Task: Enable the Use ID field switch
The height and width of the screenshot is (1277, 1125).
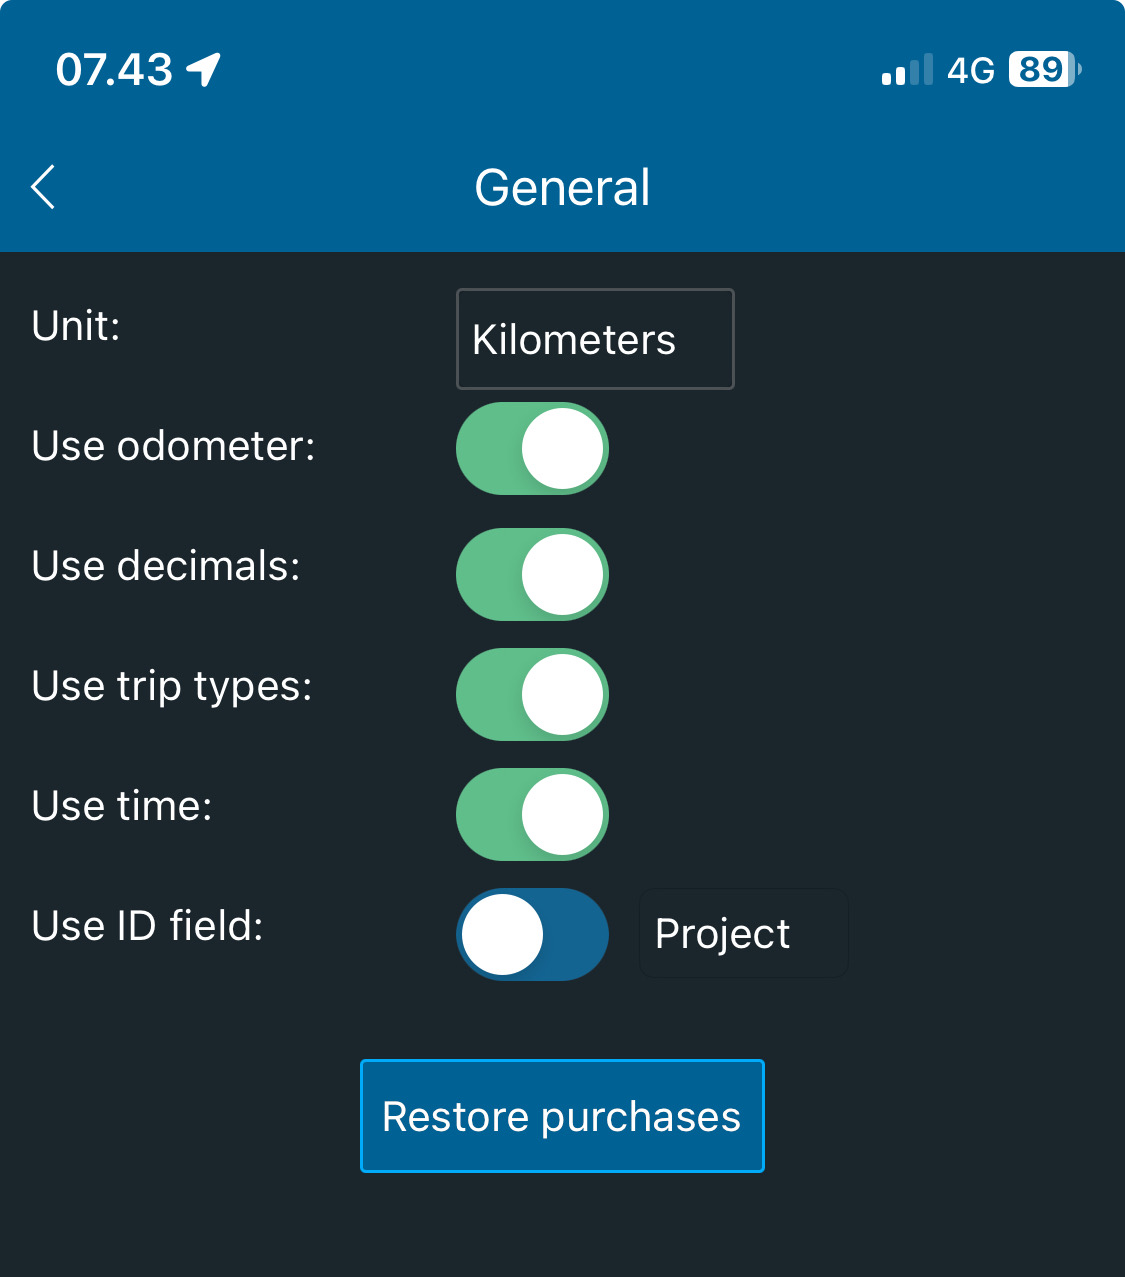Action: (x=532, y=935)
